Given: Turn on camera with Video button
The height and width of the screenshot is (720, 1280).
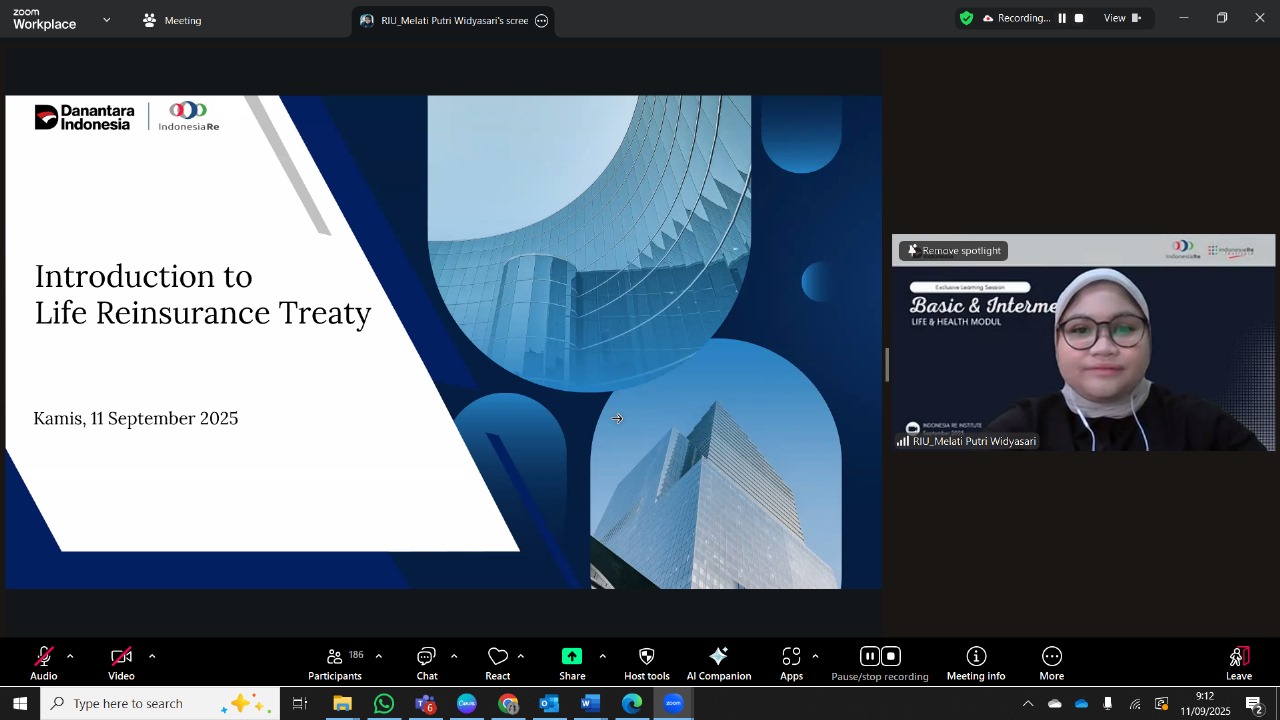Looking at the screenshot, I should [x=121, y=661].
